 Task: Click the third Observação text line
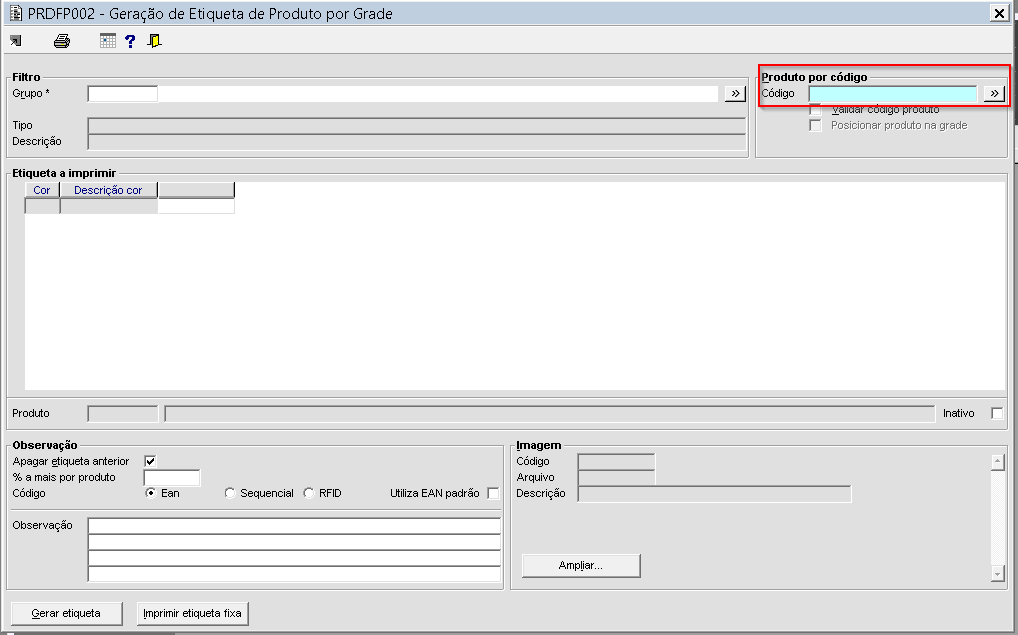(x=294, y=558)
